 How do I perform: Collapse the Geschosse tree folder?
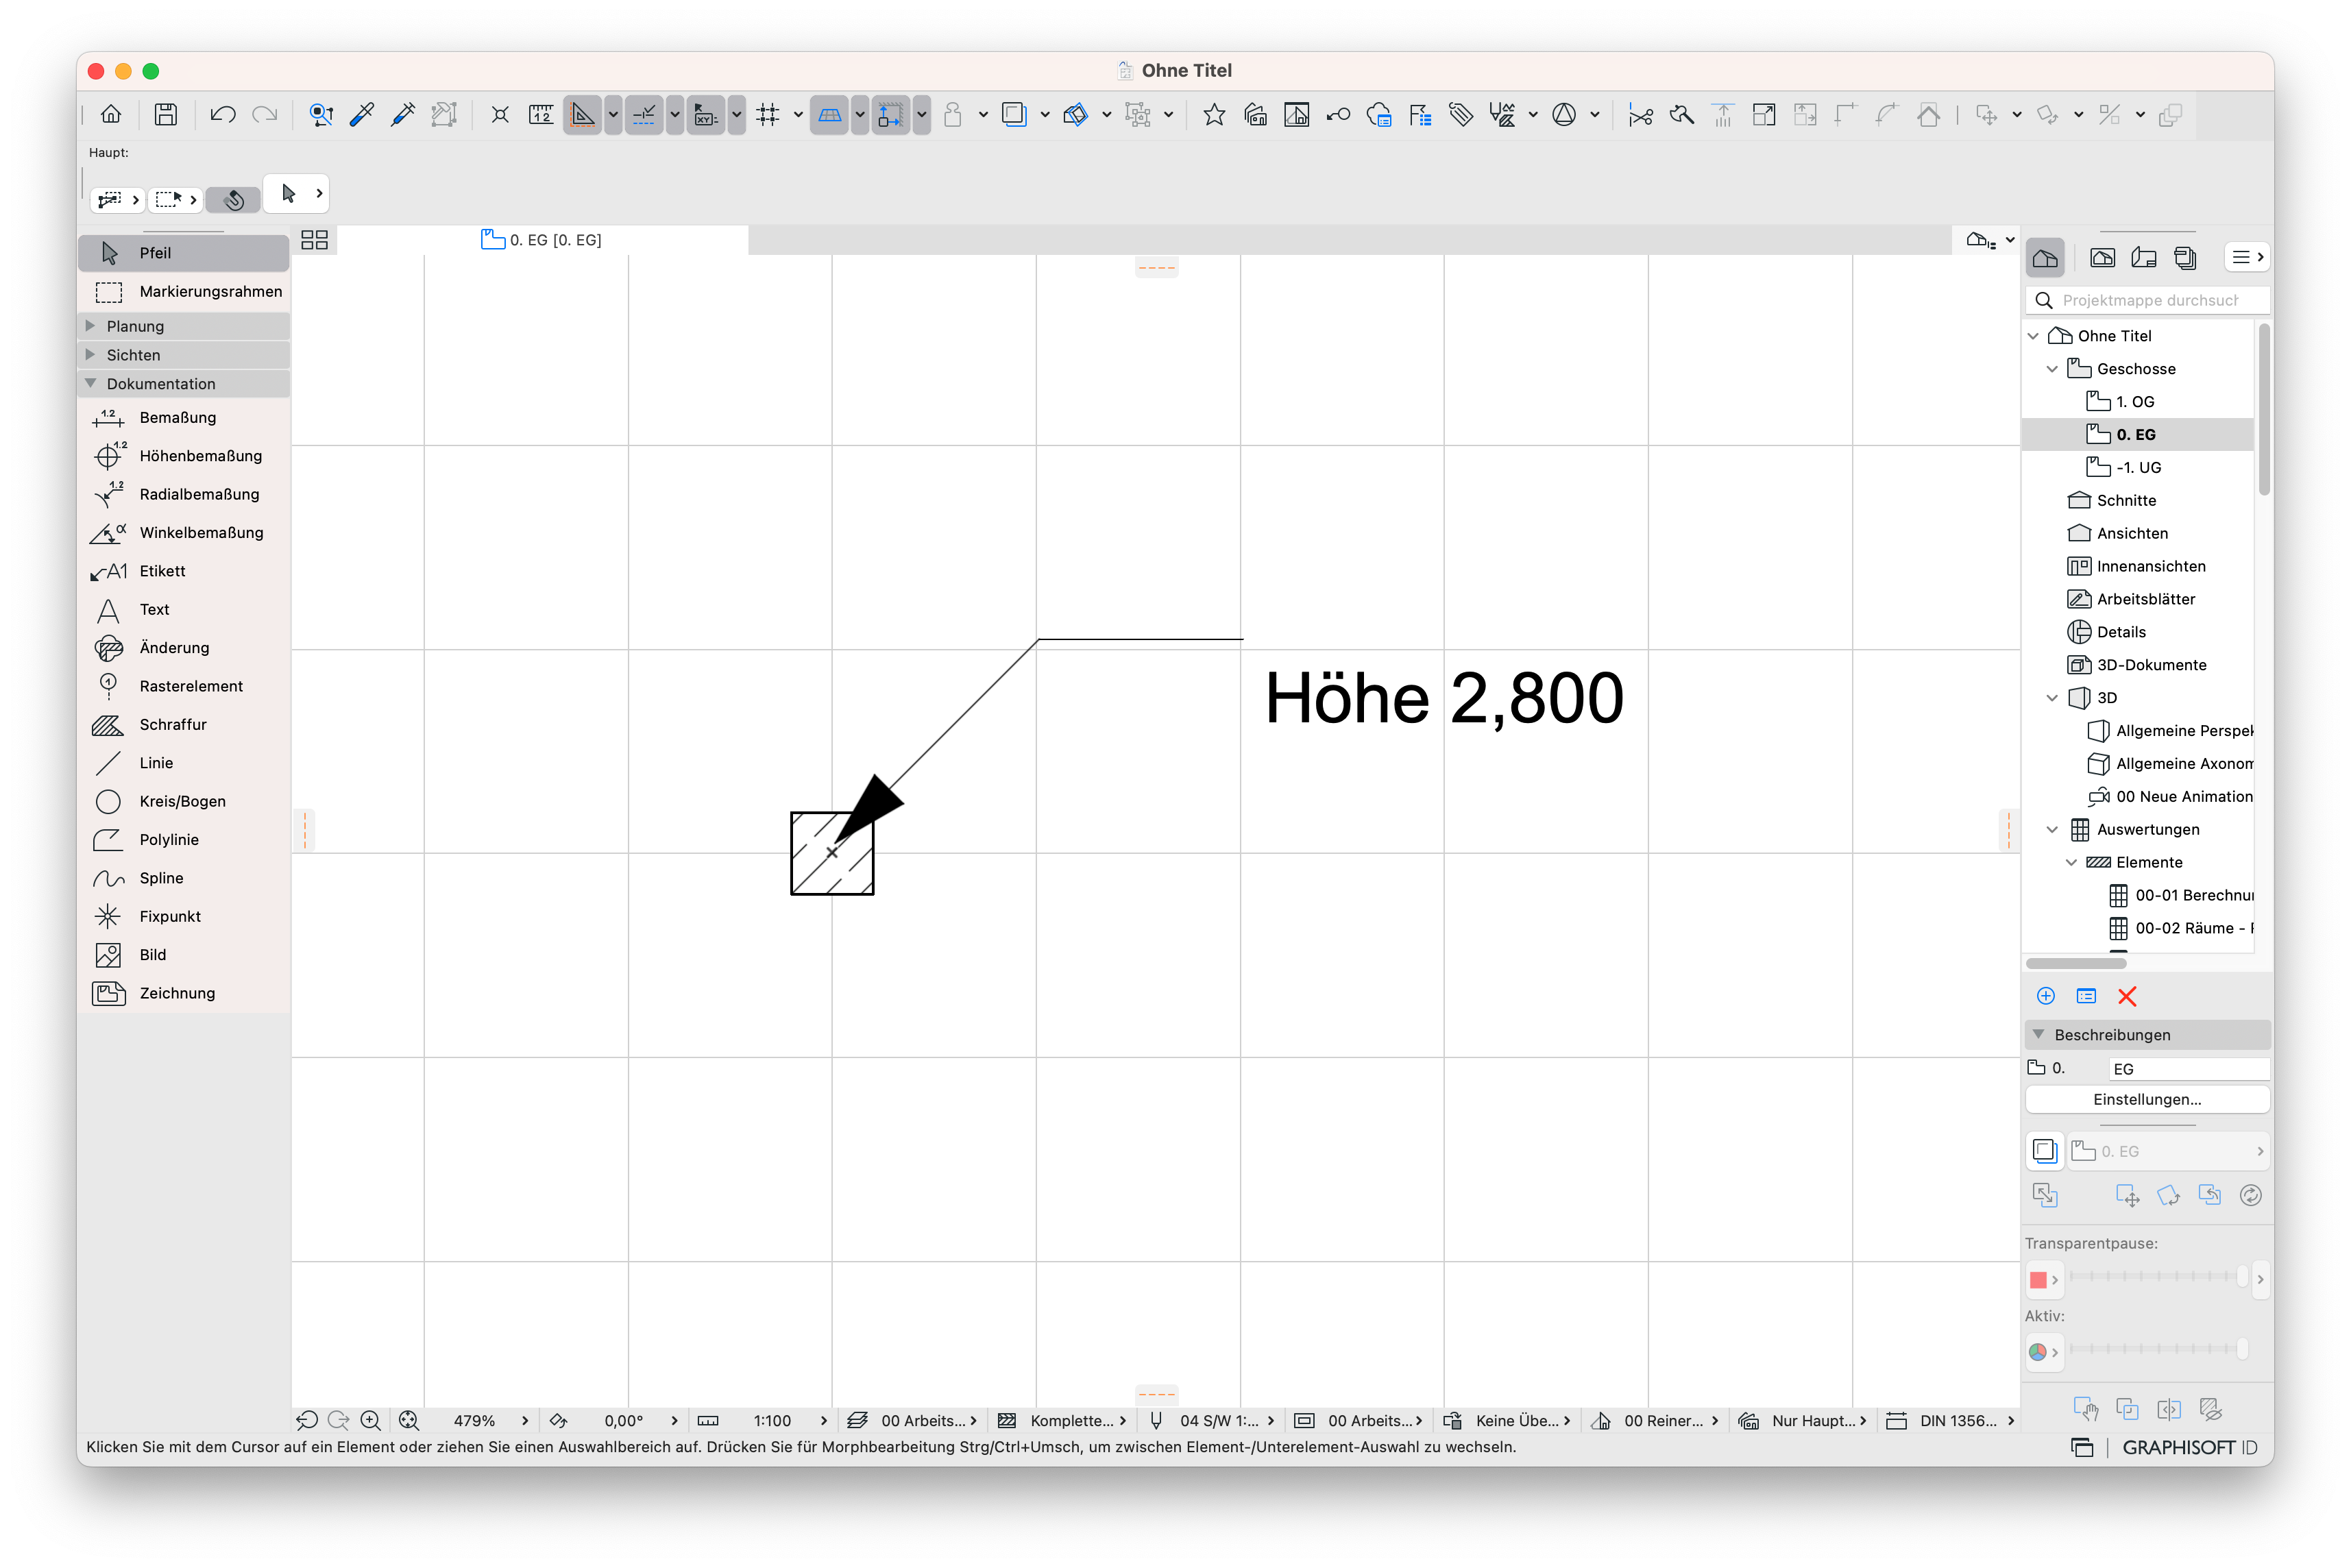click(2052, 369)
